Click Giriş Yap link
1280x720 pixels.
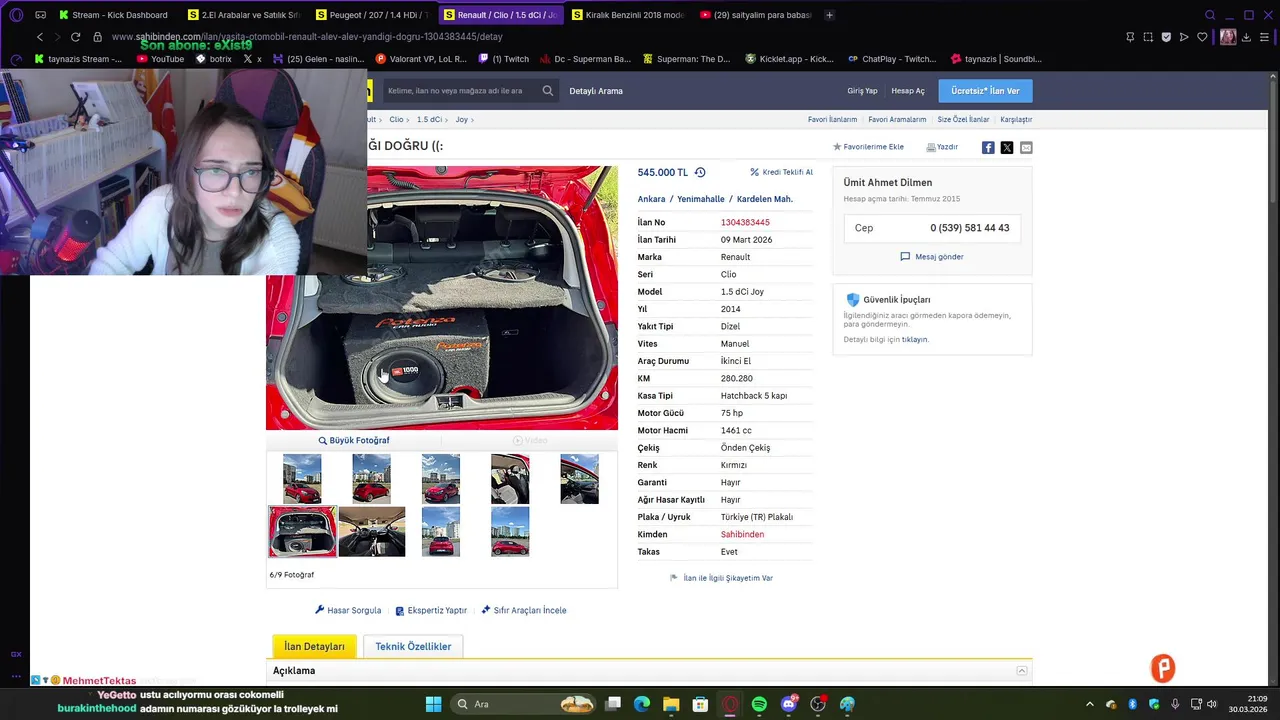click(862, 91)
